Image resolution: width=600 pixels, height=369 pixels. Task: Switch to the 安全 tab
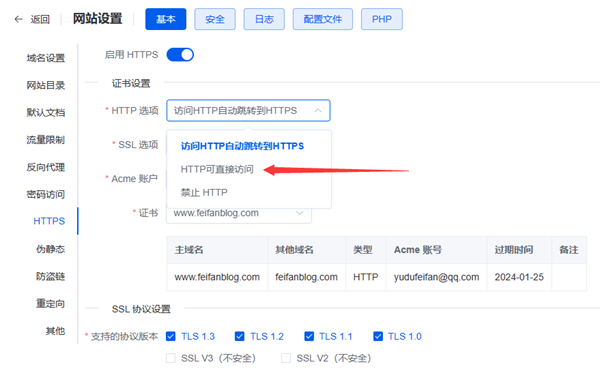click(x=215, y=19)
